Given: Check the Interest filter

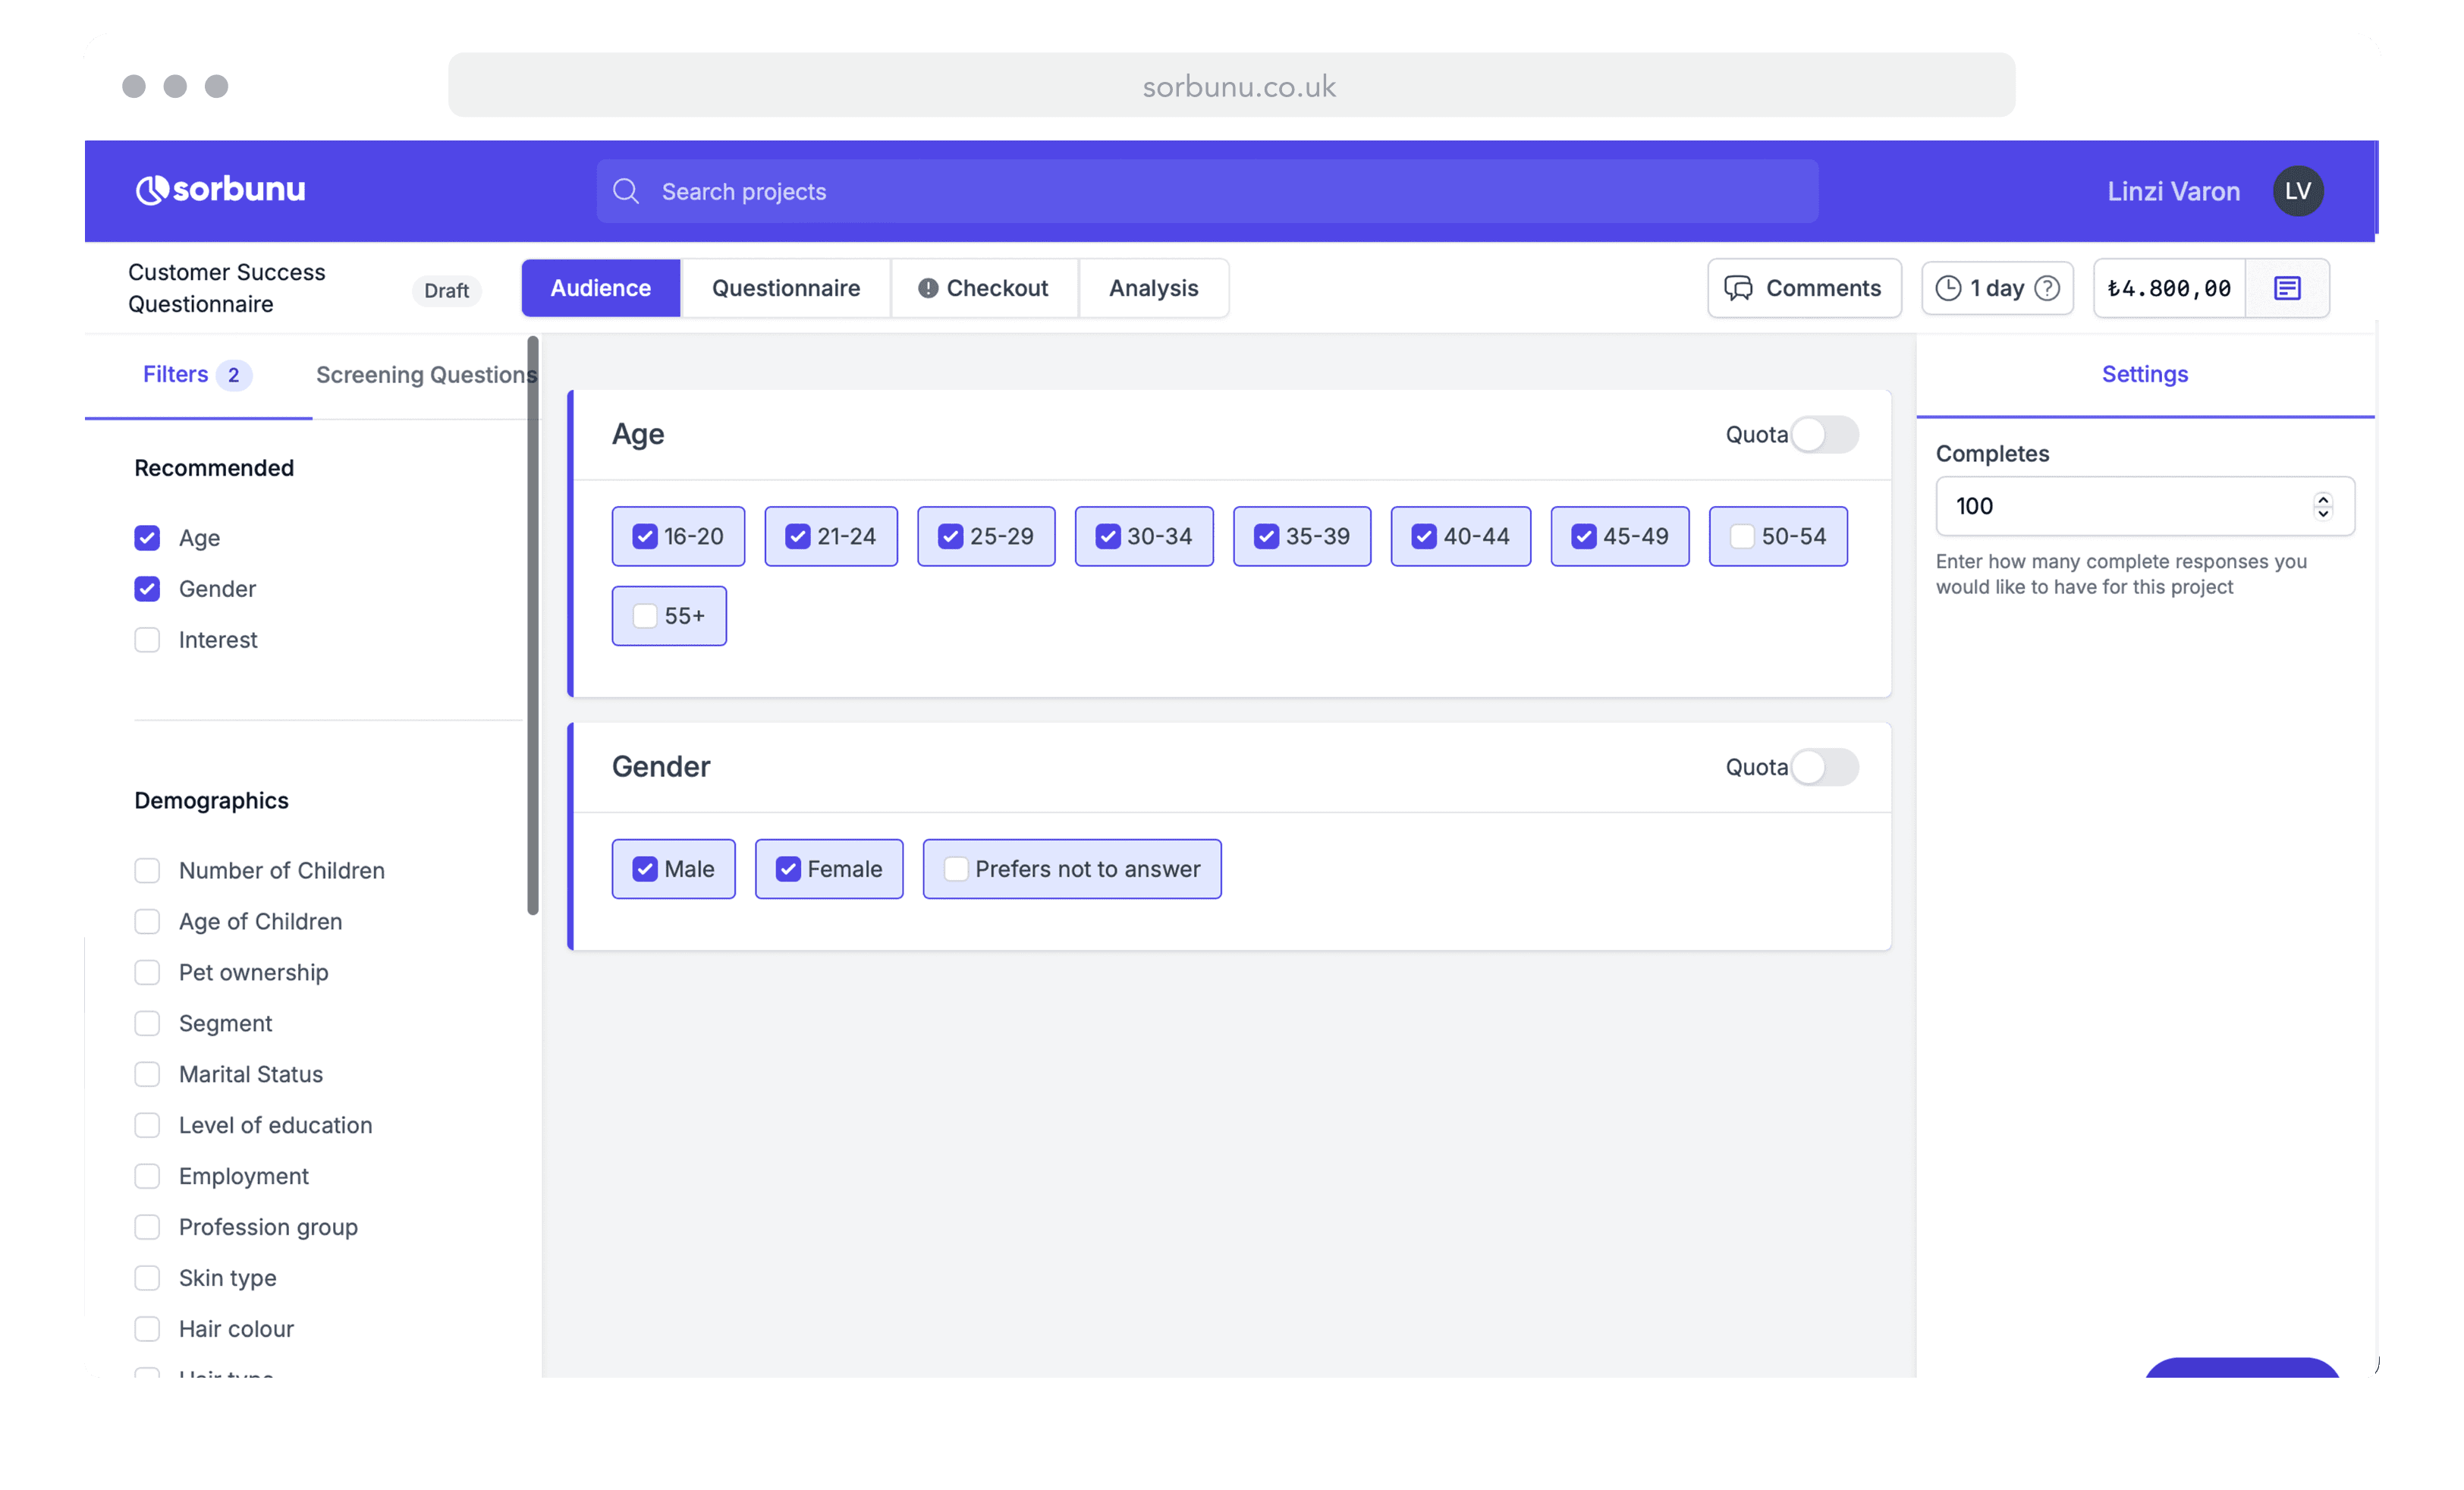Looking at the screenshot, I should tap(147, 640).
